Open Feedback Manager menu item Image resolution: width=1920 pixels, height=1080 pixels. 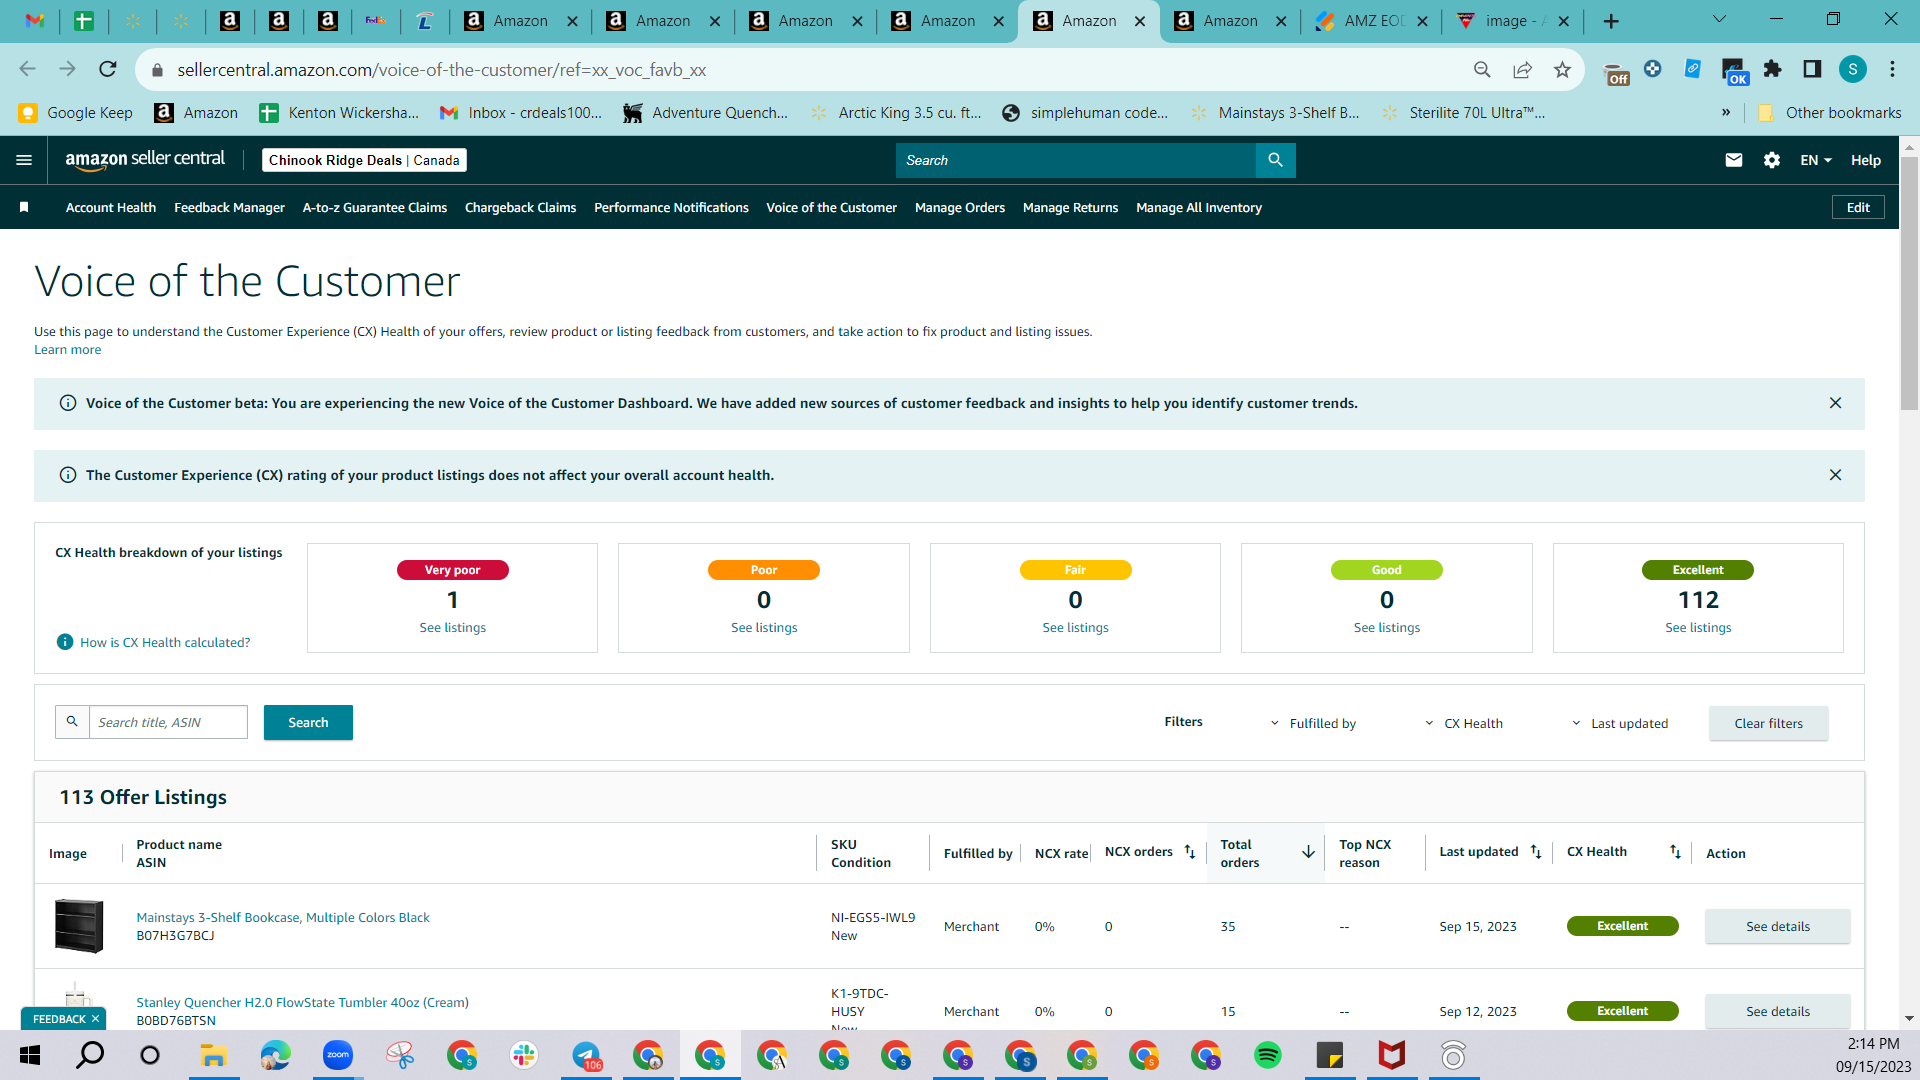(229, 207)
